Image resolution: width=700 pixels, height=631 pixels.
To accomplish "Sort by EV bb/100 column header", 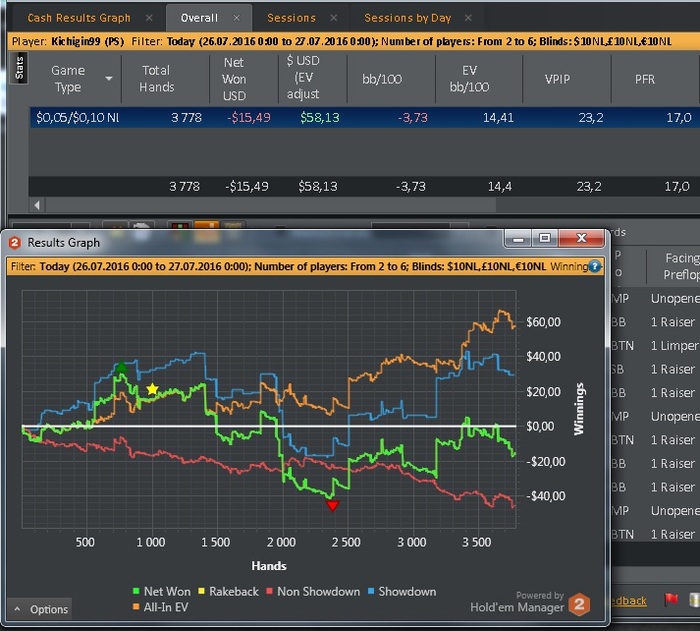I will pyautogui.click(x=469, y=79).
